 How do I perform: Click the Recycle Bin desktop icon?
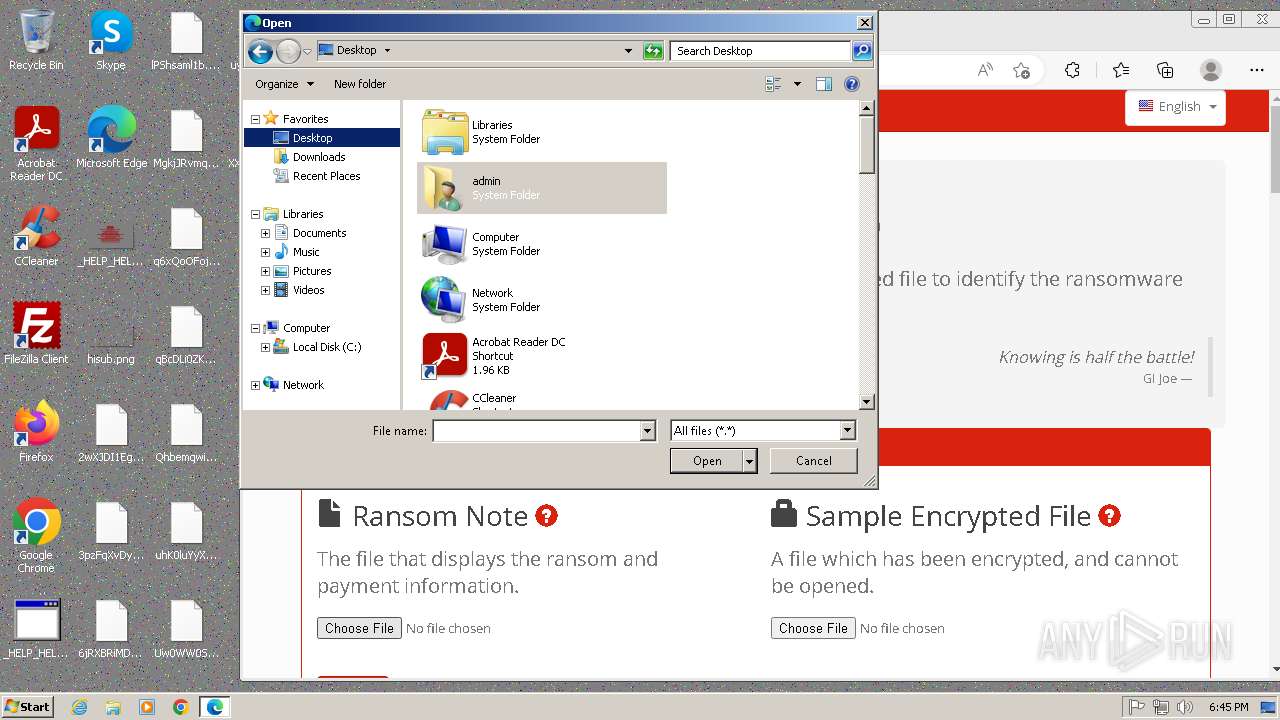[x=36, y=41]
